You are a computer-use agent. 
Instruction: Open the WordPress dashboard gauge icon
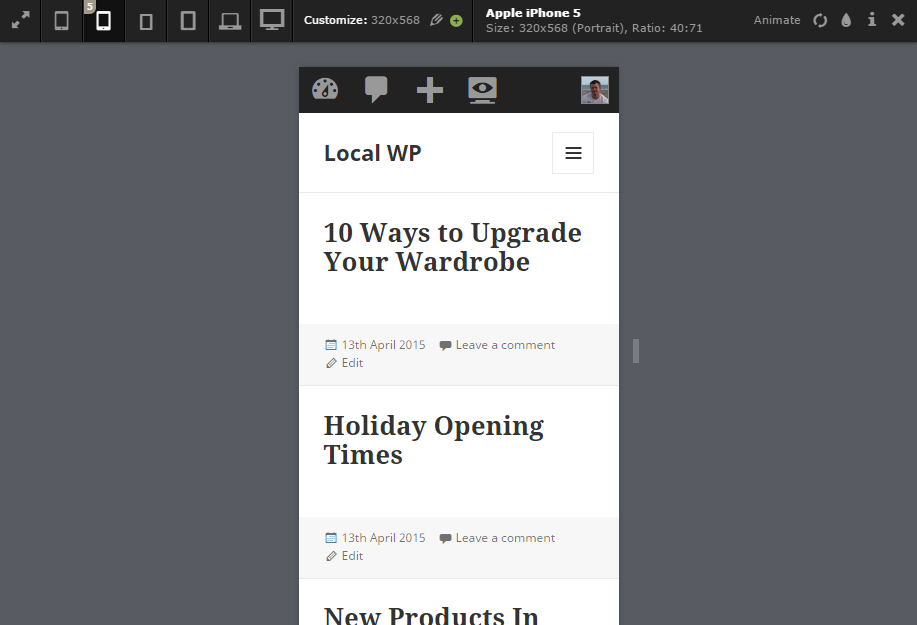tap(325, 89)
